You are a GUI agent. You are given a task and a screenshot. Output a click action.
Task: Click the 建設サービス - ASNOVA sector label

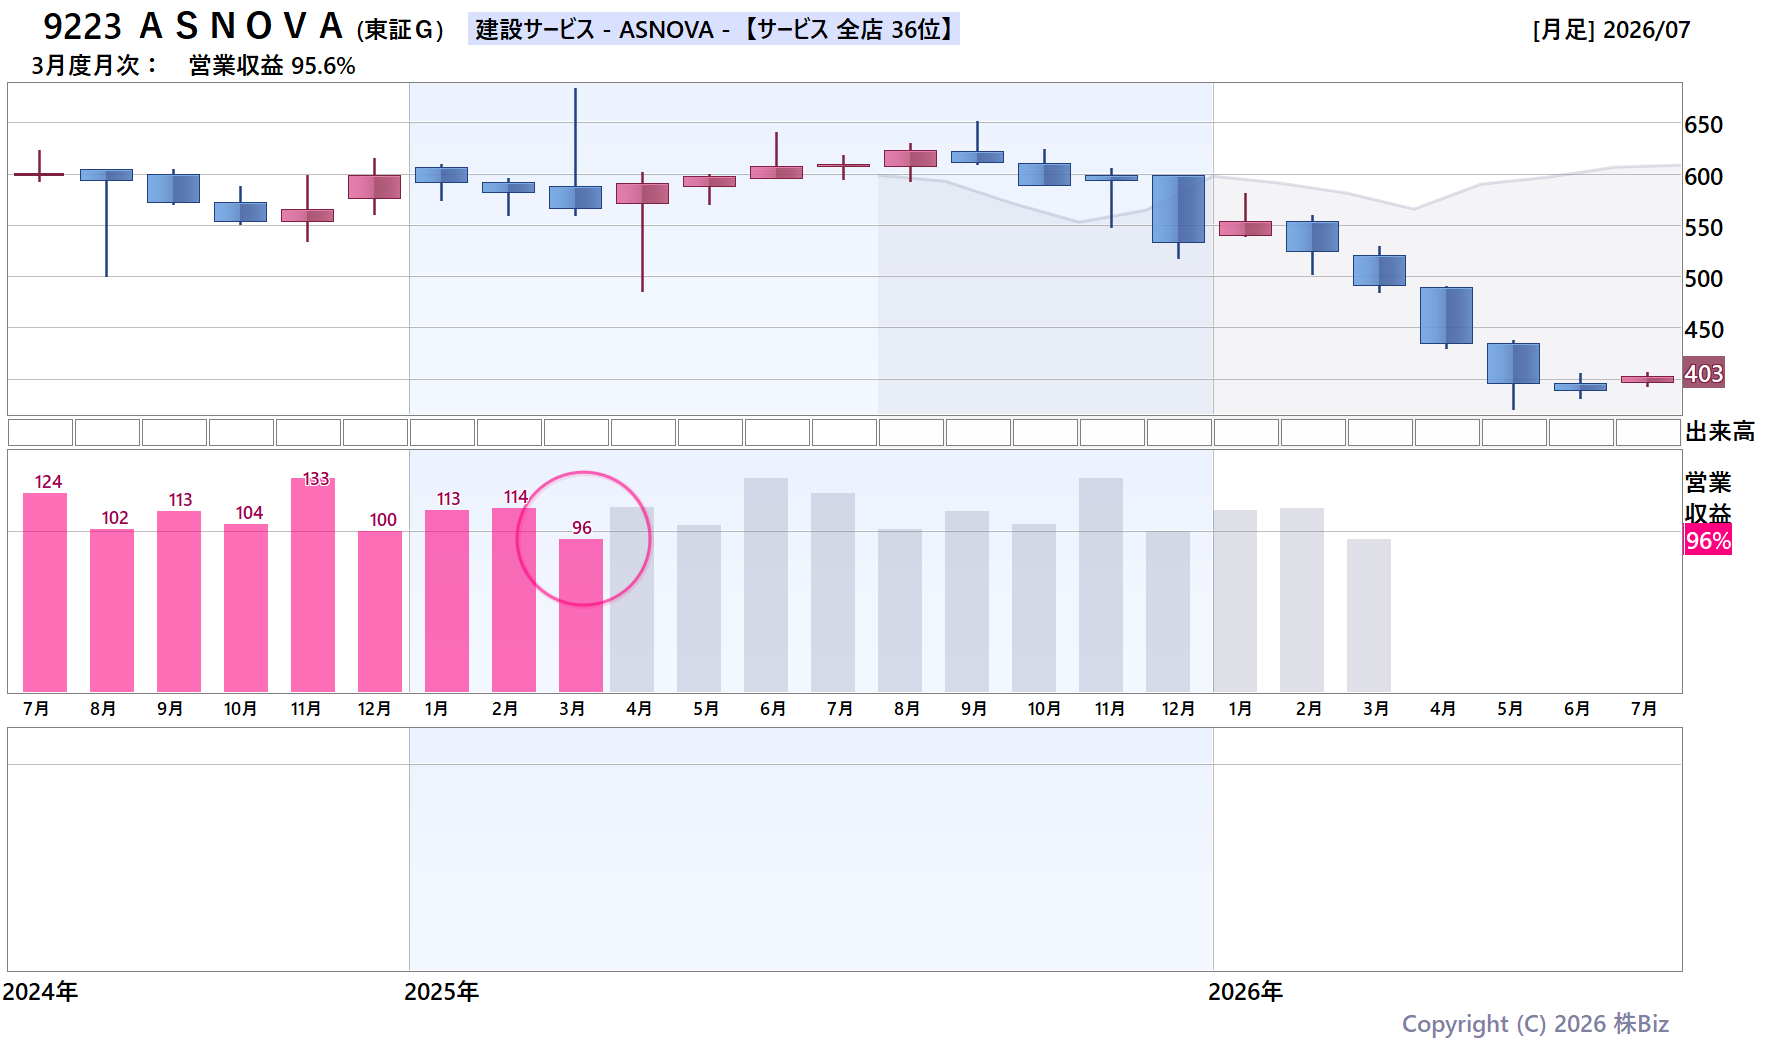(x=713, y=29)
